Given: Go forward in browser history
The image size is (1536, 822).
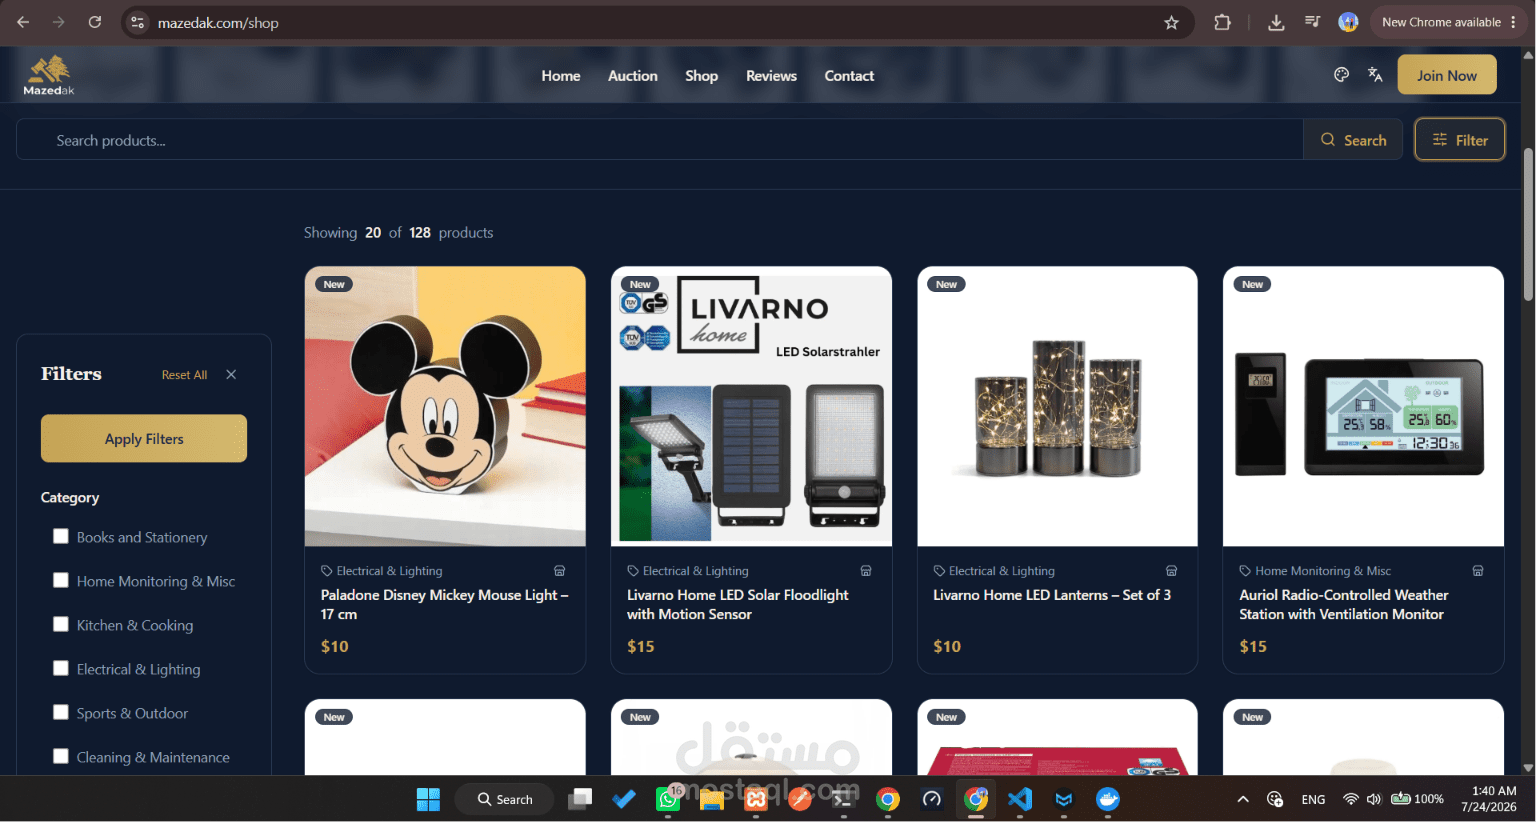Looking at the screenshot, I should (x=59, y=22).
